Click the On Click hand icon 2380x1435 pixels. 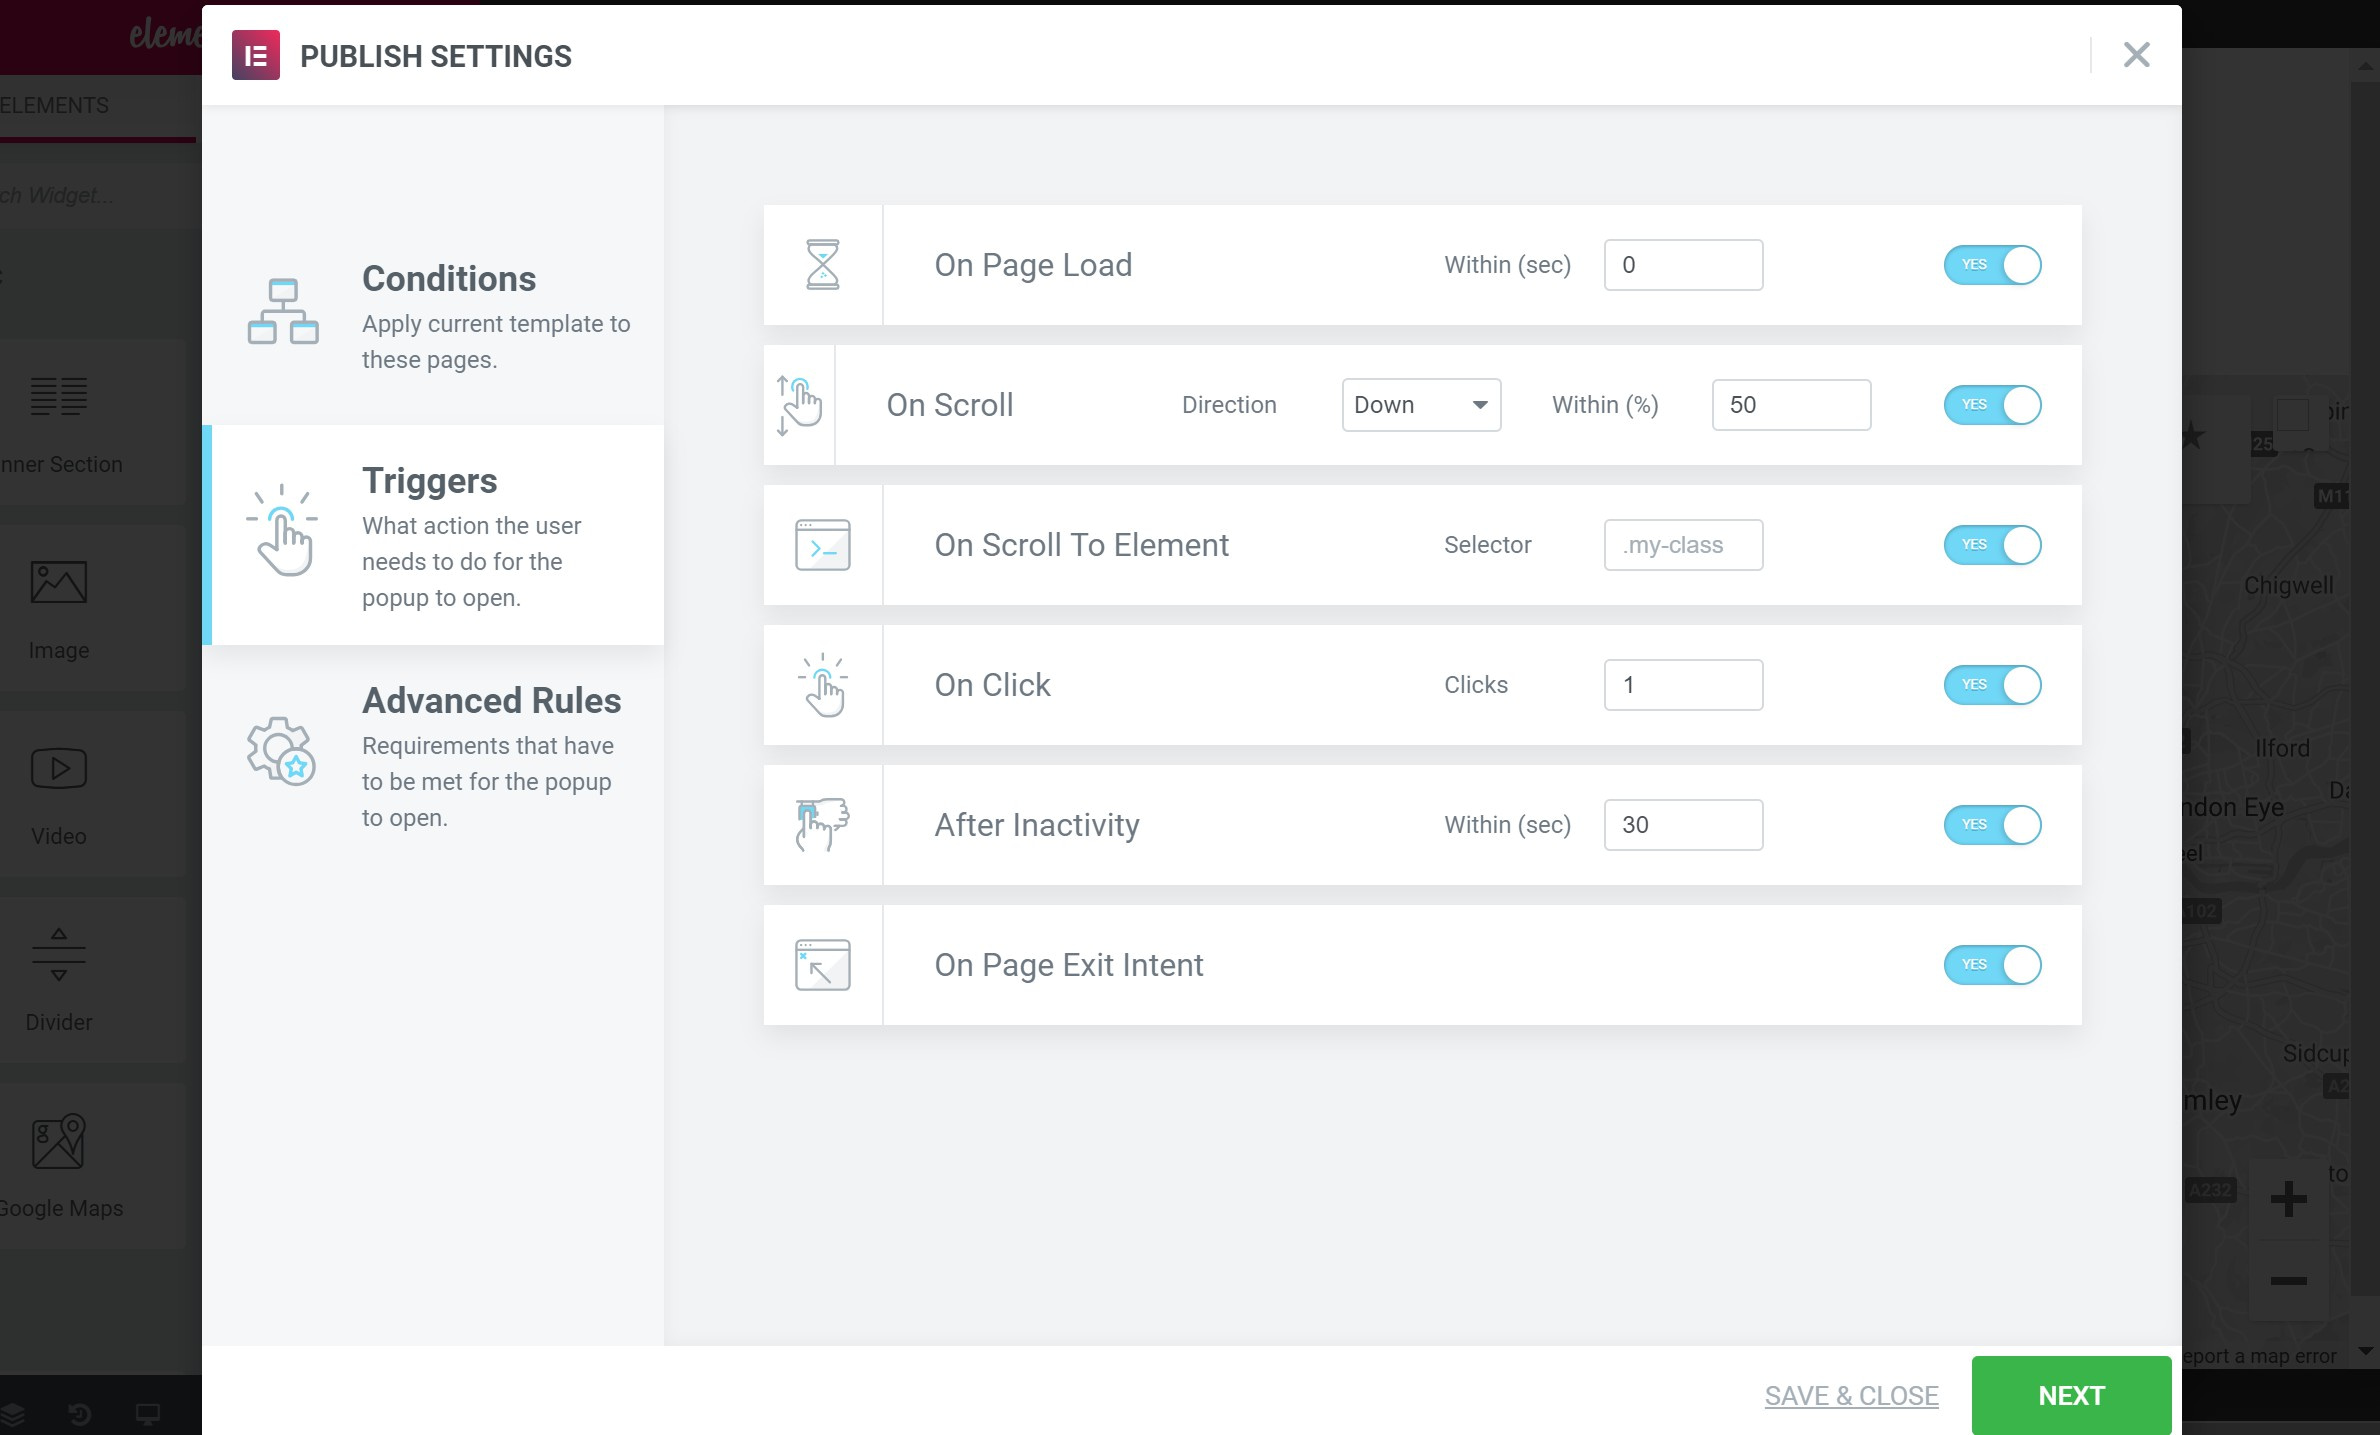[x=822, y=684]
